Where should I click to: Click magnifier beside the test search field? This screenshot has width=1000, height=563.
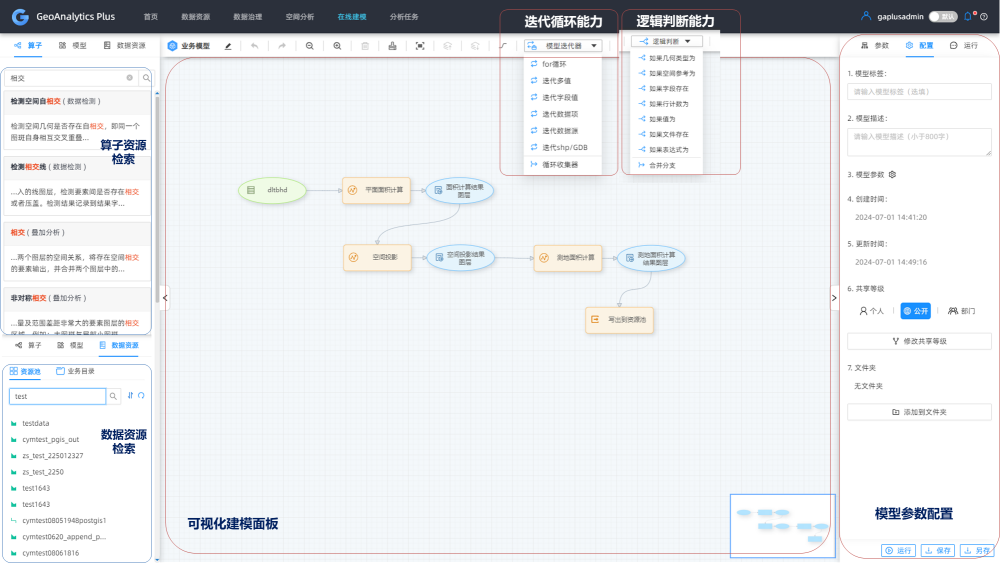(x=113, y=396)
